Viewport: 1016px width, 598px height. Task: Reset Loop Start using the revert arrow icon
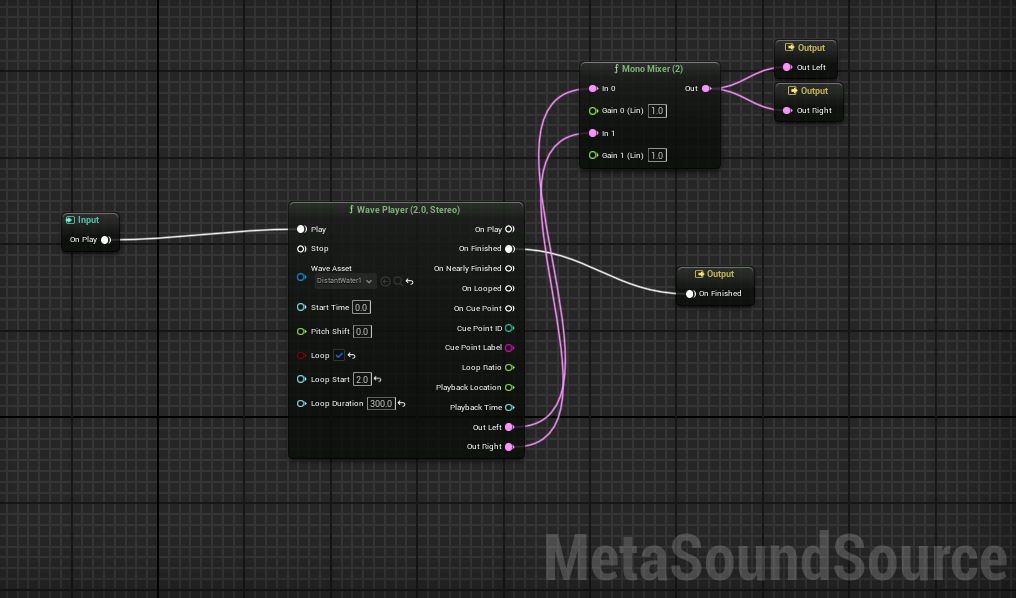(378, 379)
